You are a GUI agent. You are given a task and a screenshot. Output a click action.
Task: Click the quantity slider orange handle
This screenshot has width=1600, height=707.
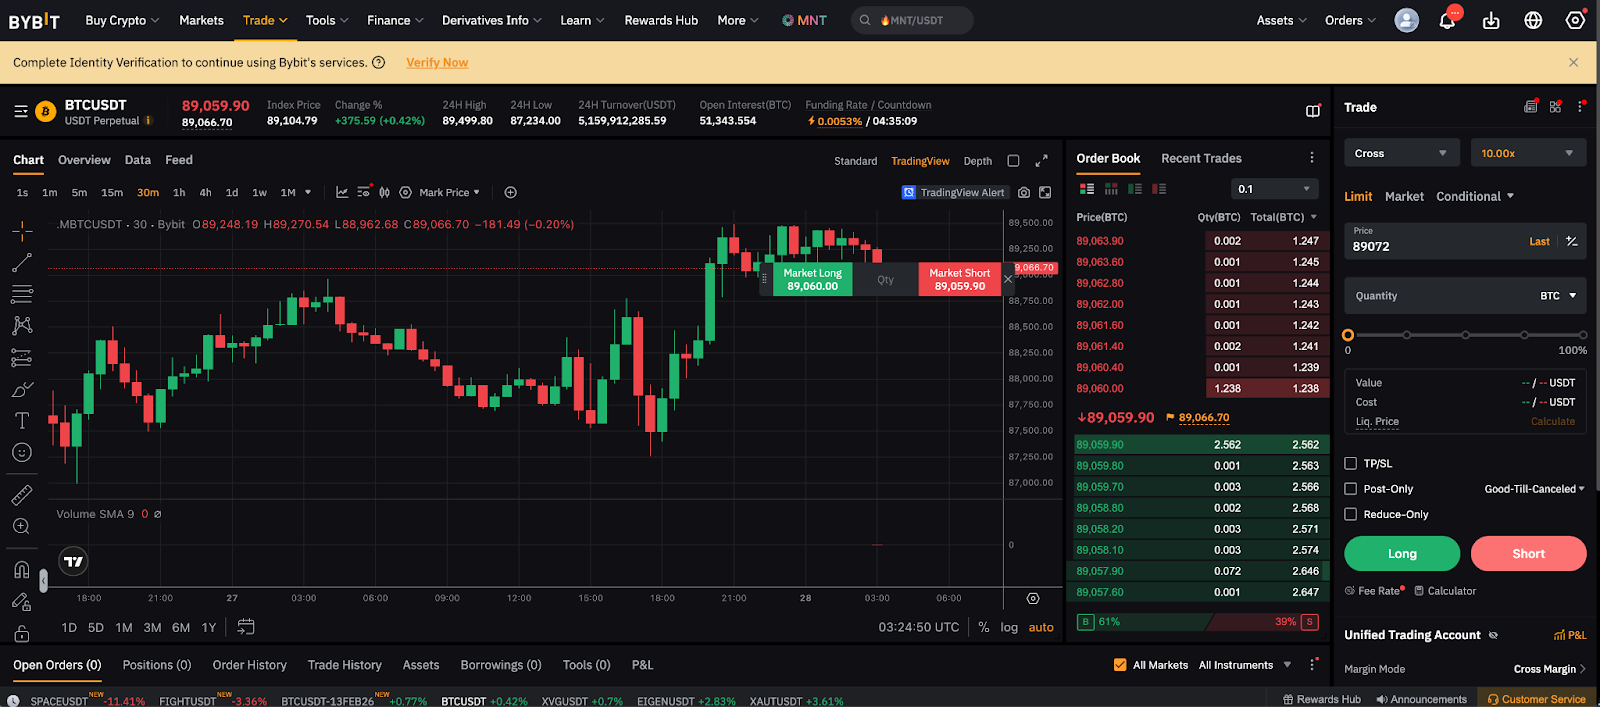pyautogui.click(x=1348, y=335)
